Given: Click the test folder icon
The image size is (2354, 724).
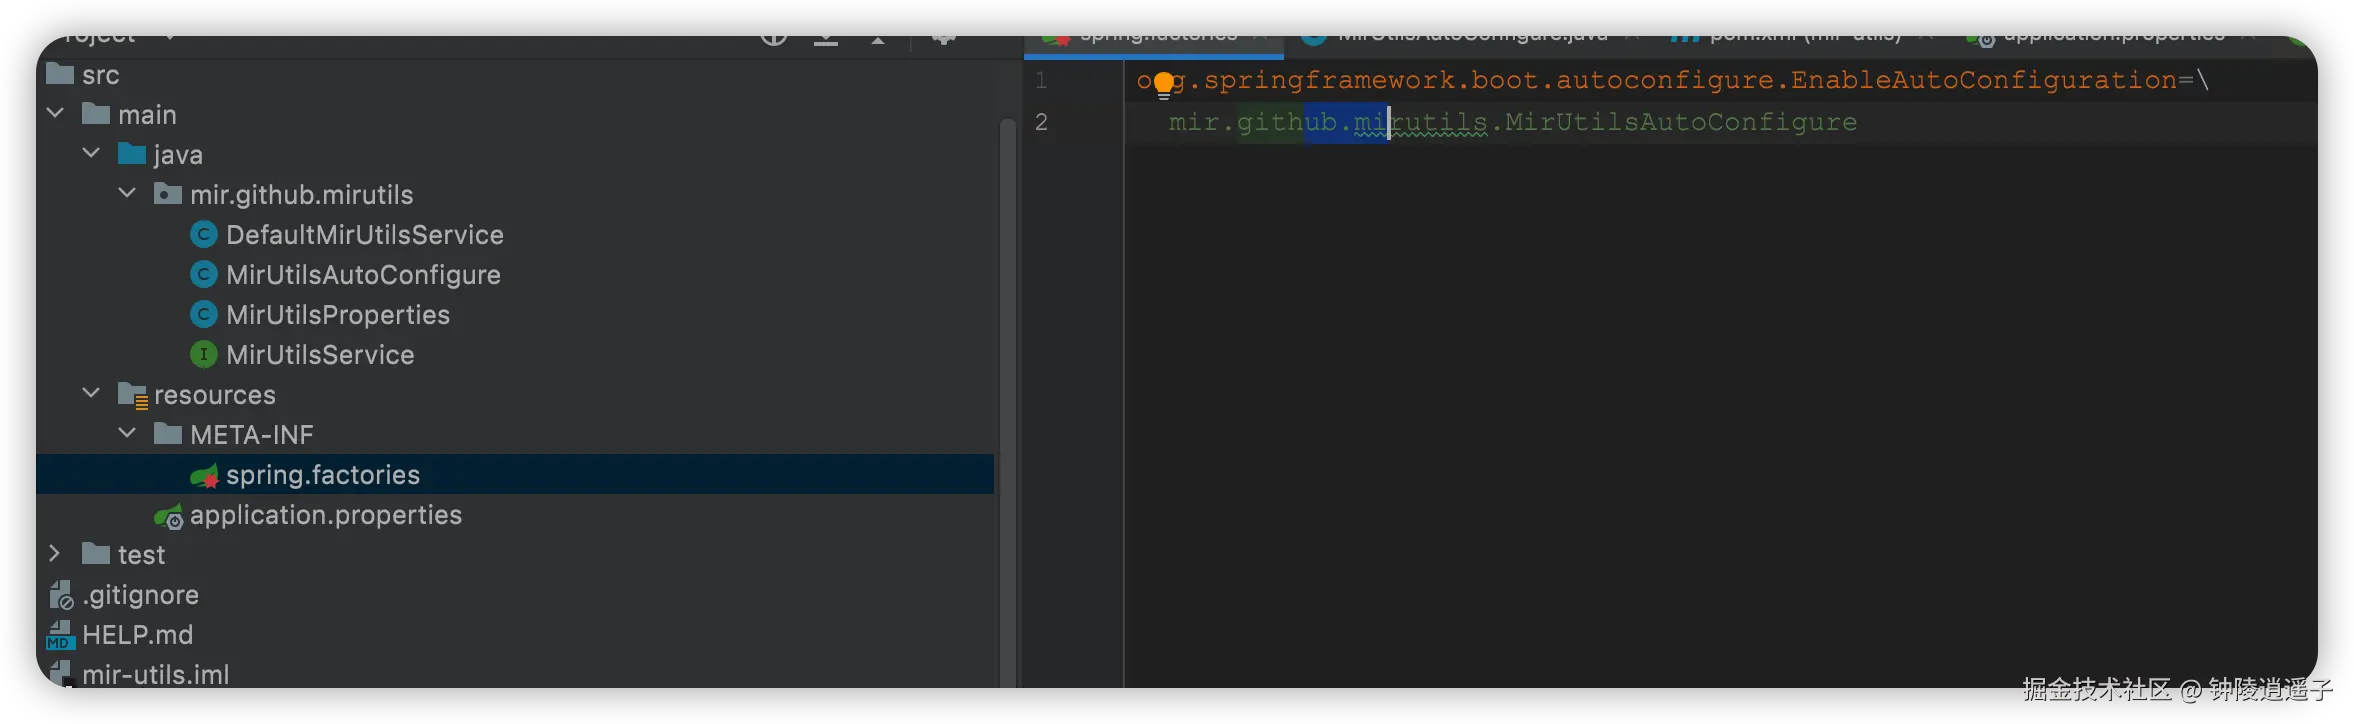Looking at the screenshot, I should point(96,554).
